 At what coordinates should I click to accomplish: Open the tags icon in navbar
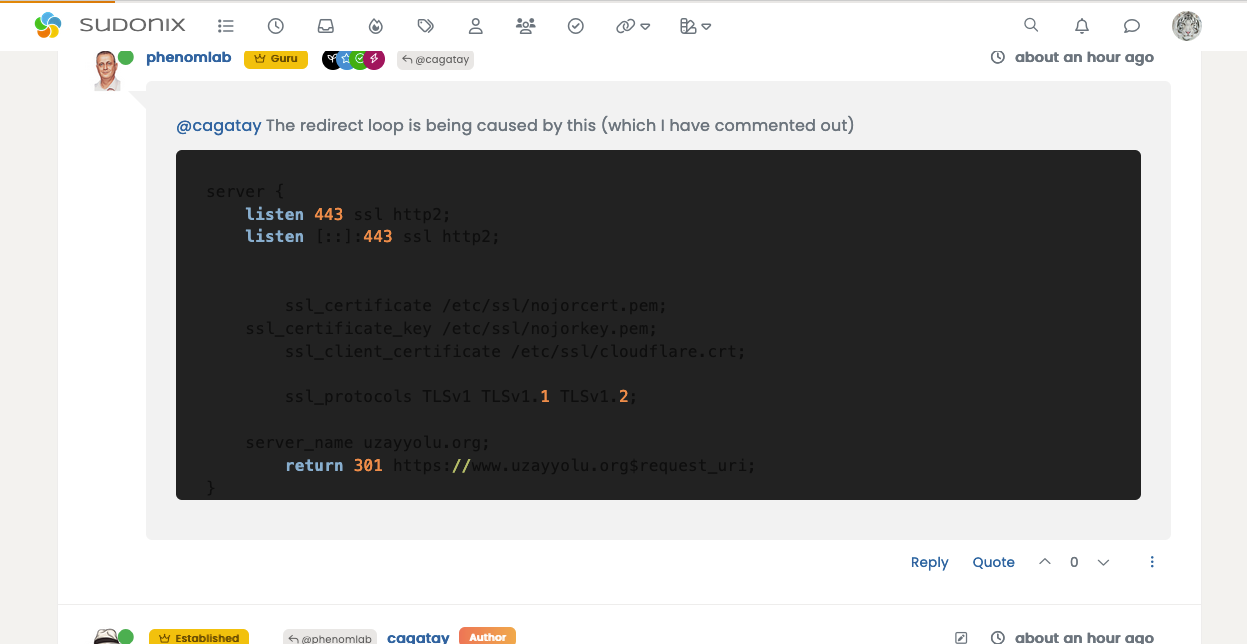coord(426,27)
